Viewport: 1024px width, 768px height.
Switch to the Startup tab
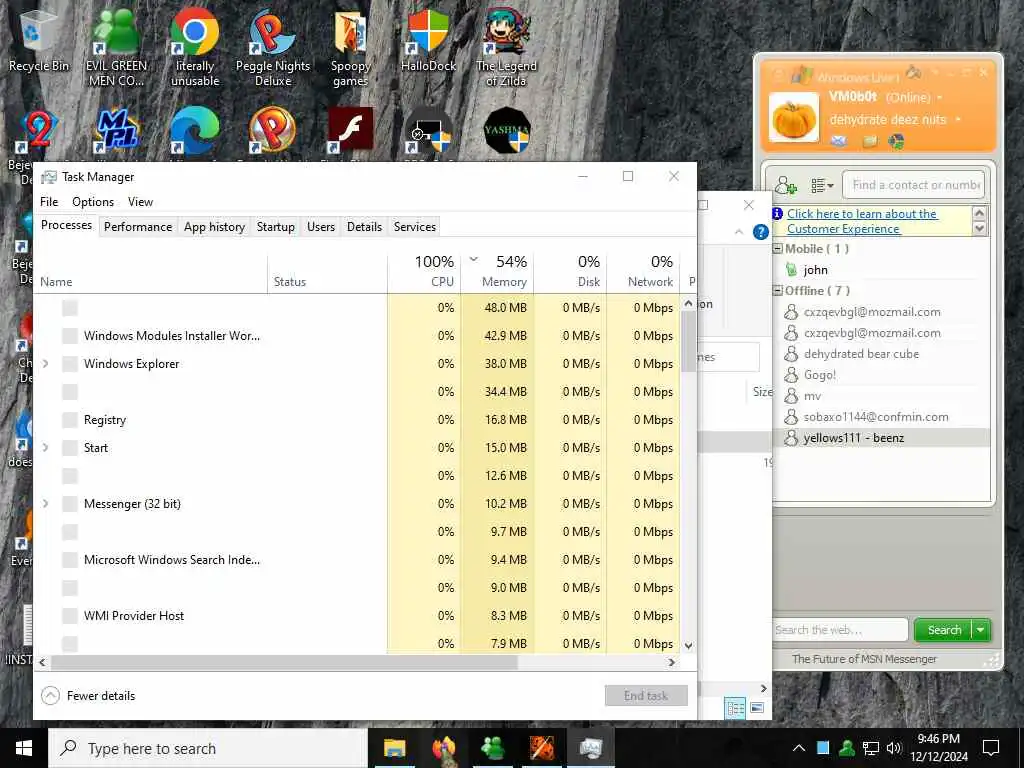(x=276, y=227)
